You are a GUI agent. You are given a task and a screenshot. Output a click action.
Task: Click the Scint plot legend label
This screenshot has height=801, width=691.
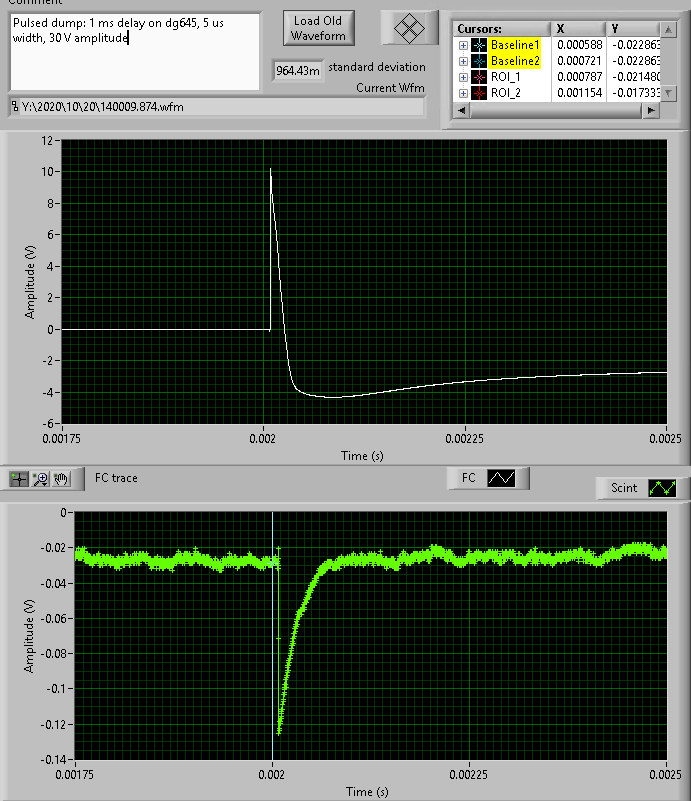(624, 488)
